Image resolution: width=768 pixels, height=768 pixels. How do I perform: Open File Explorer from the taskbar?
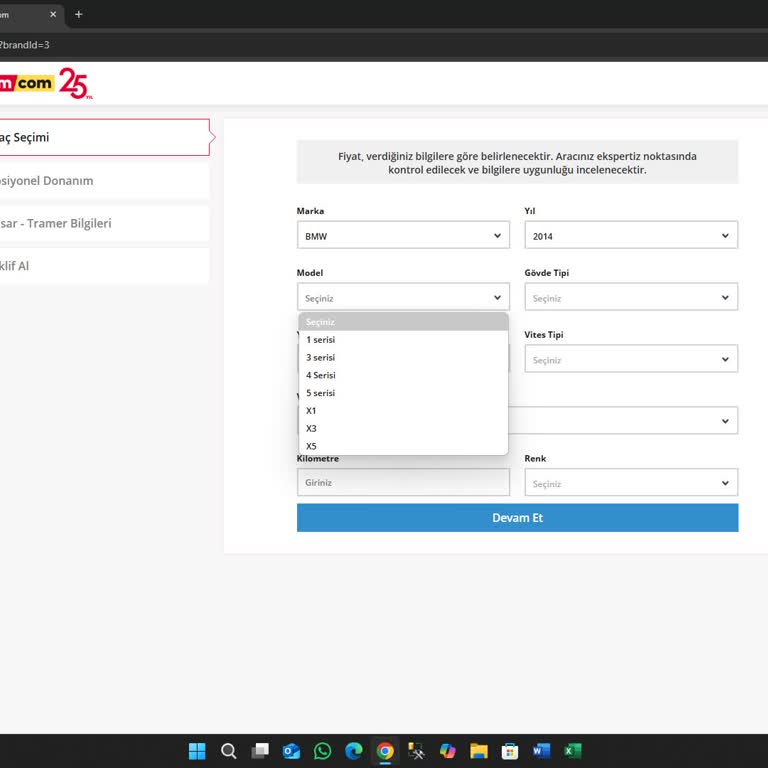coord(479,751)
